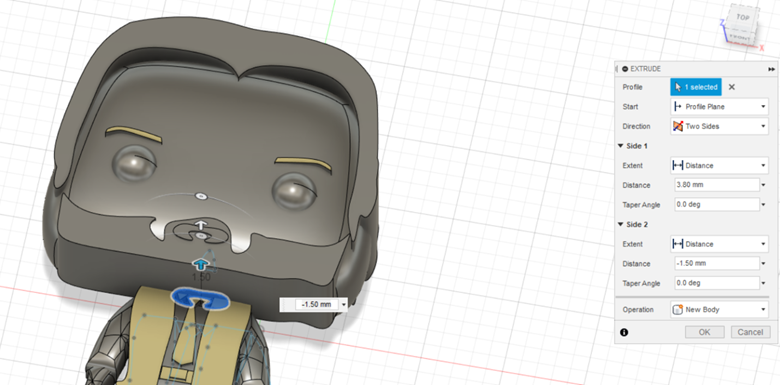Clear the profile selection with the X
Viewport: 780px width, 385px height.
click(x=732, y=87)
